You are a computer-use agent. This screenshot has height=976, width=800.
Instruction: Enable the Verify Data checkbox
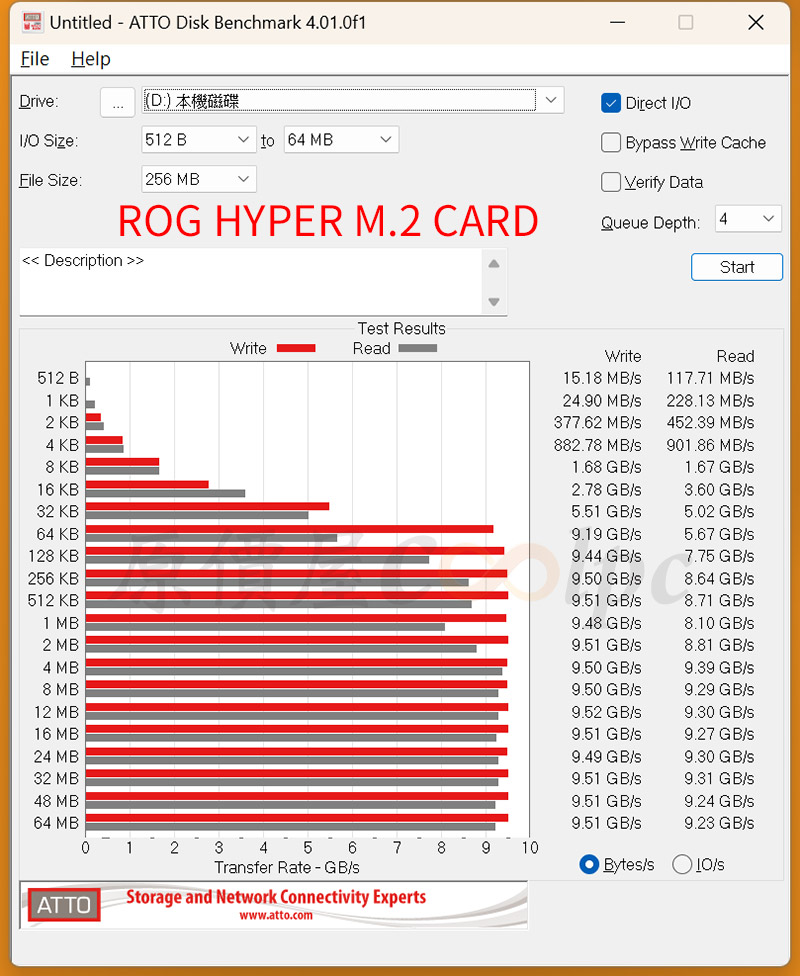click(x=611, y=182)
